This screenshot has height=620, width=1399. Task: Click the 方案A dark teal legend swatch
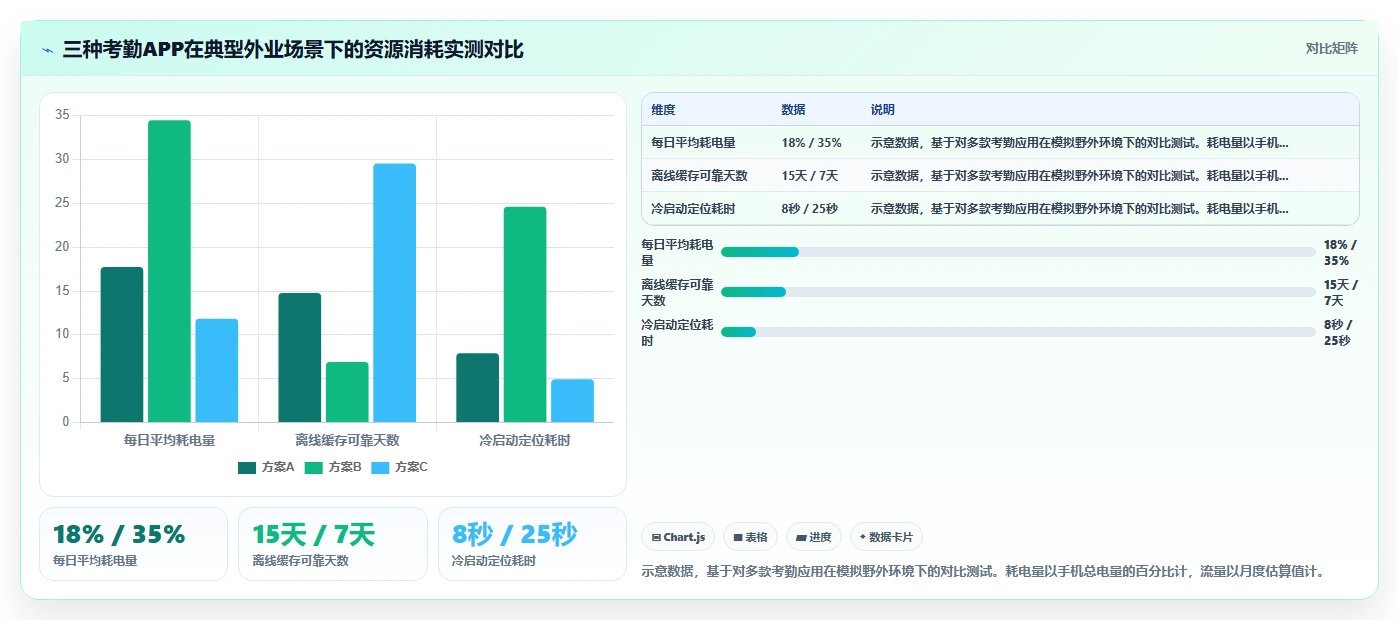[x=247, y=467]
